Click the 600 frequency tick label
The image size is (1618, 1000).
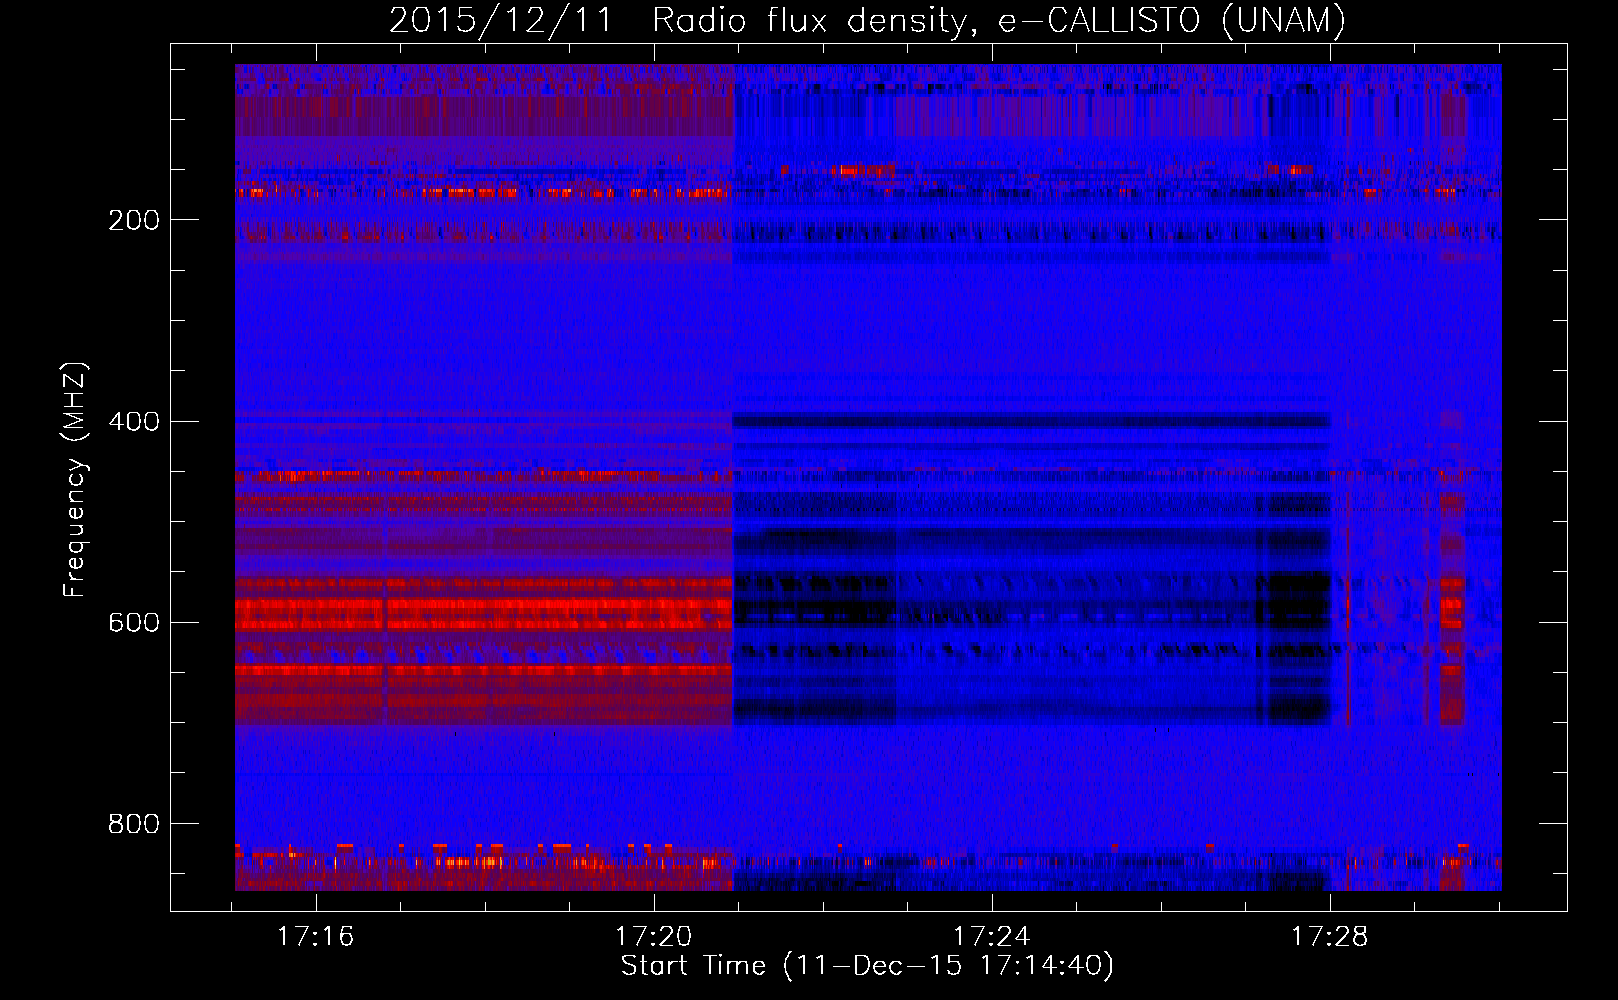[x=134, y=623]
